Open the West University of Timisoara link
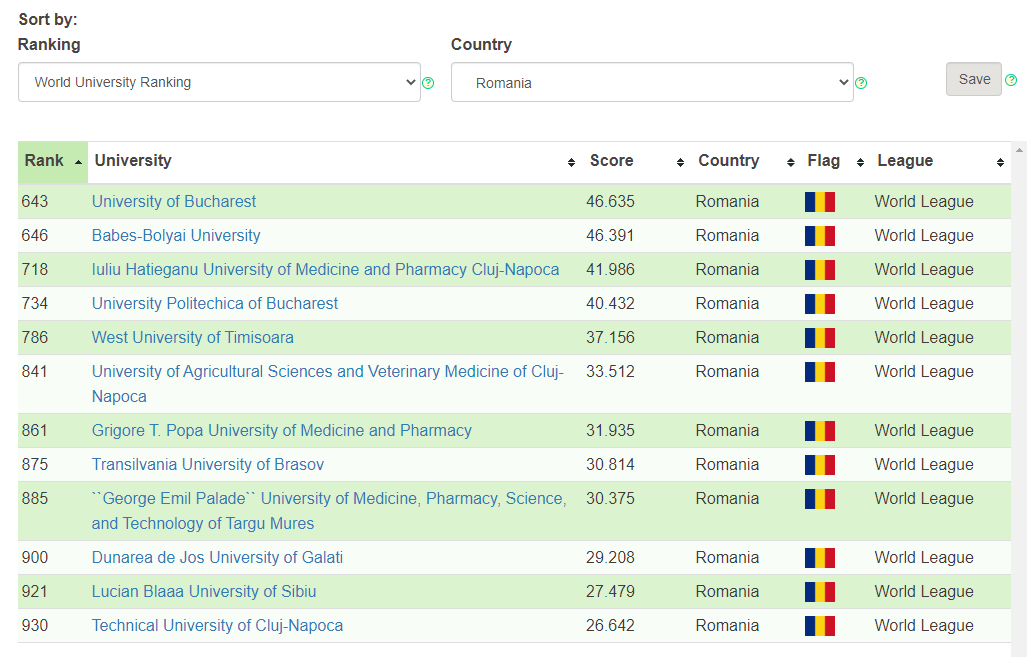The height and width of the screenshot is (657, 1027). (192, 337)
